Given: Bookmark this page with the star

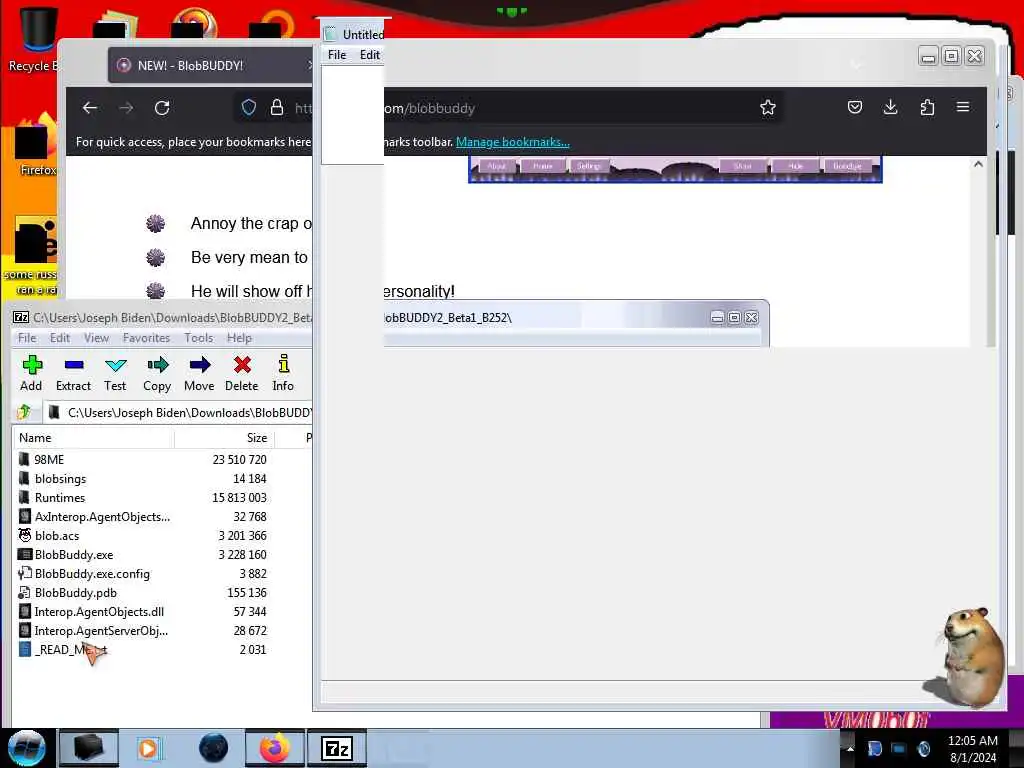Looking at the screenshot, I should click(768, 108).
